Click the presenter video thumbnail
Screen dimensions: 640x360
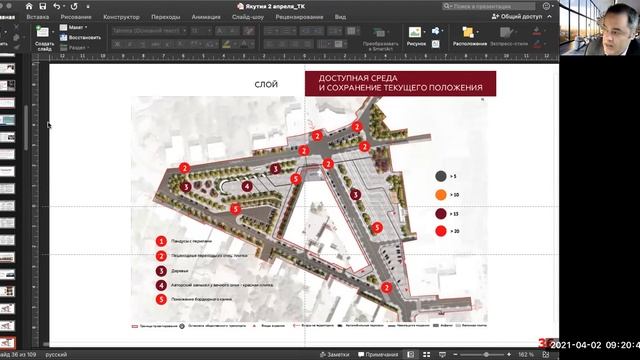click(x=600, y=28)
